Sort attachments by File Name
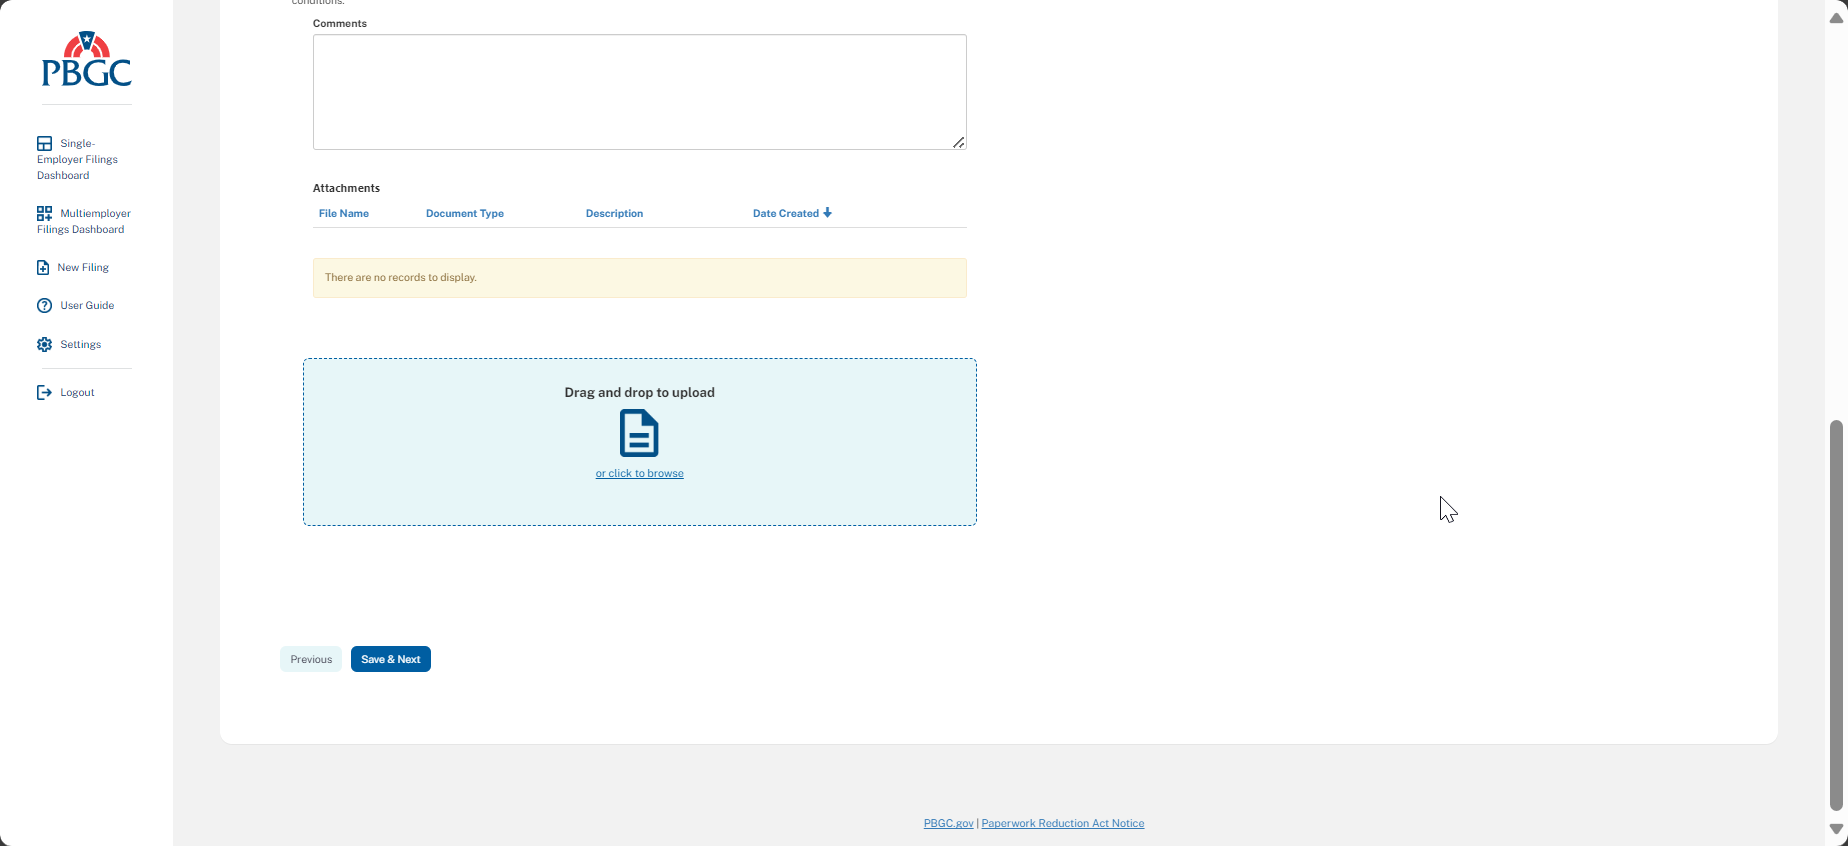This screenshot has width=1848, height=846. [344, 213]
